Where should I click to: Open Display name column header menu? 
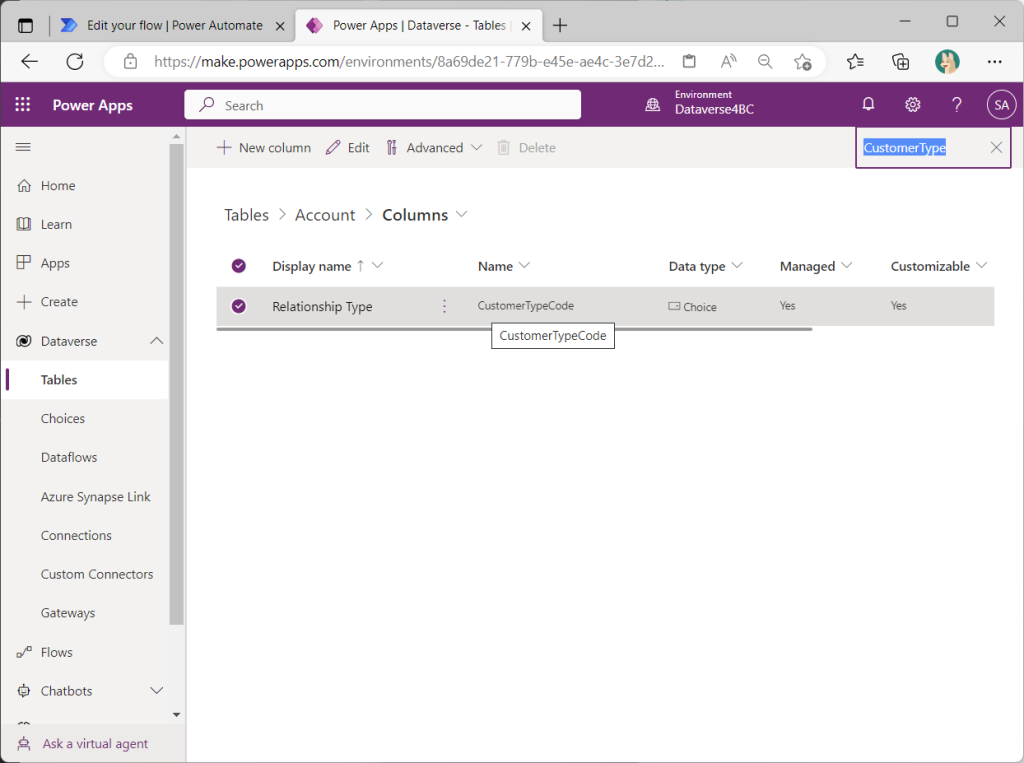377,265
